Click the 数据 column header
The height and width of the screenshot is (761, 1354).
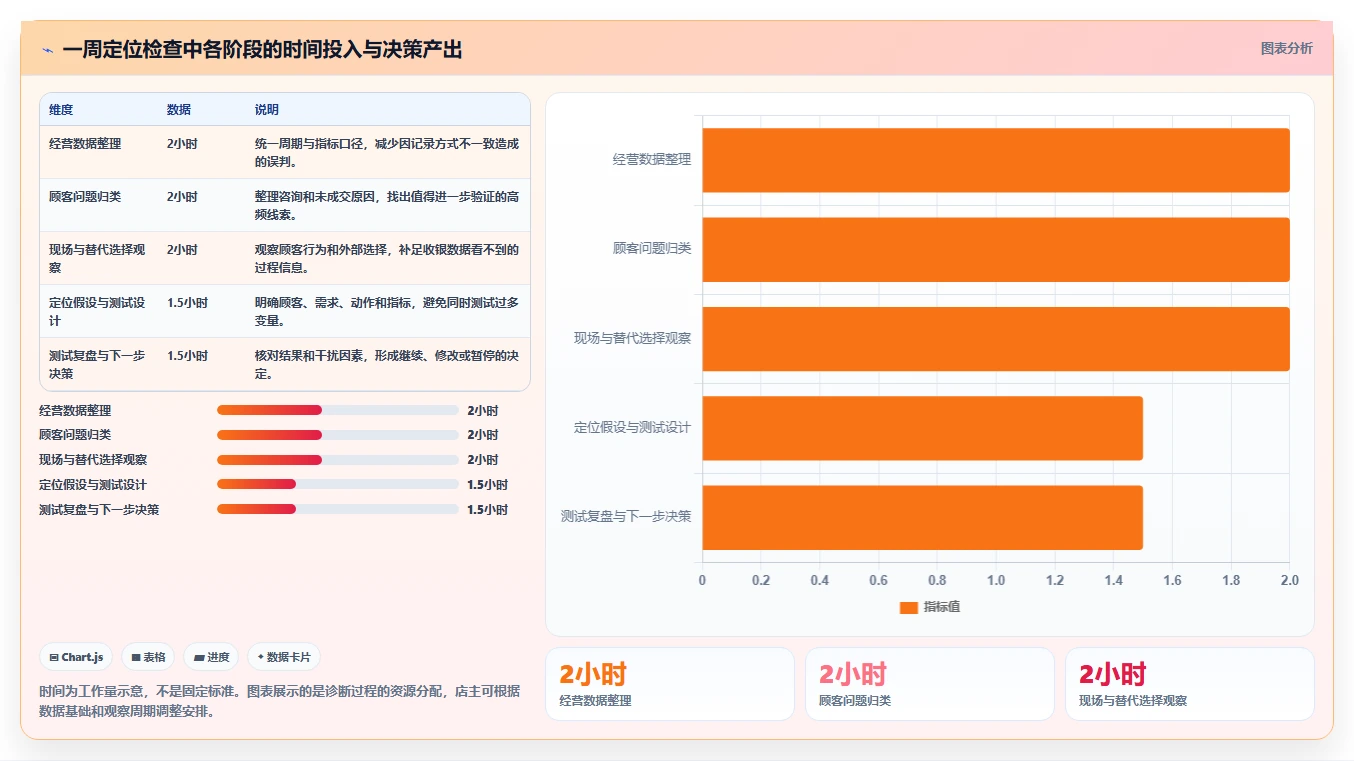click(x=179, y=110)
